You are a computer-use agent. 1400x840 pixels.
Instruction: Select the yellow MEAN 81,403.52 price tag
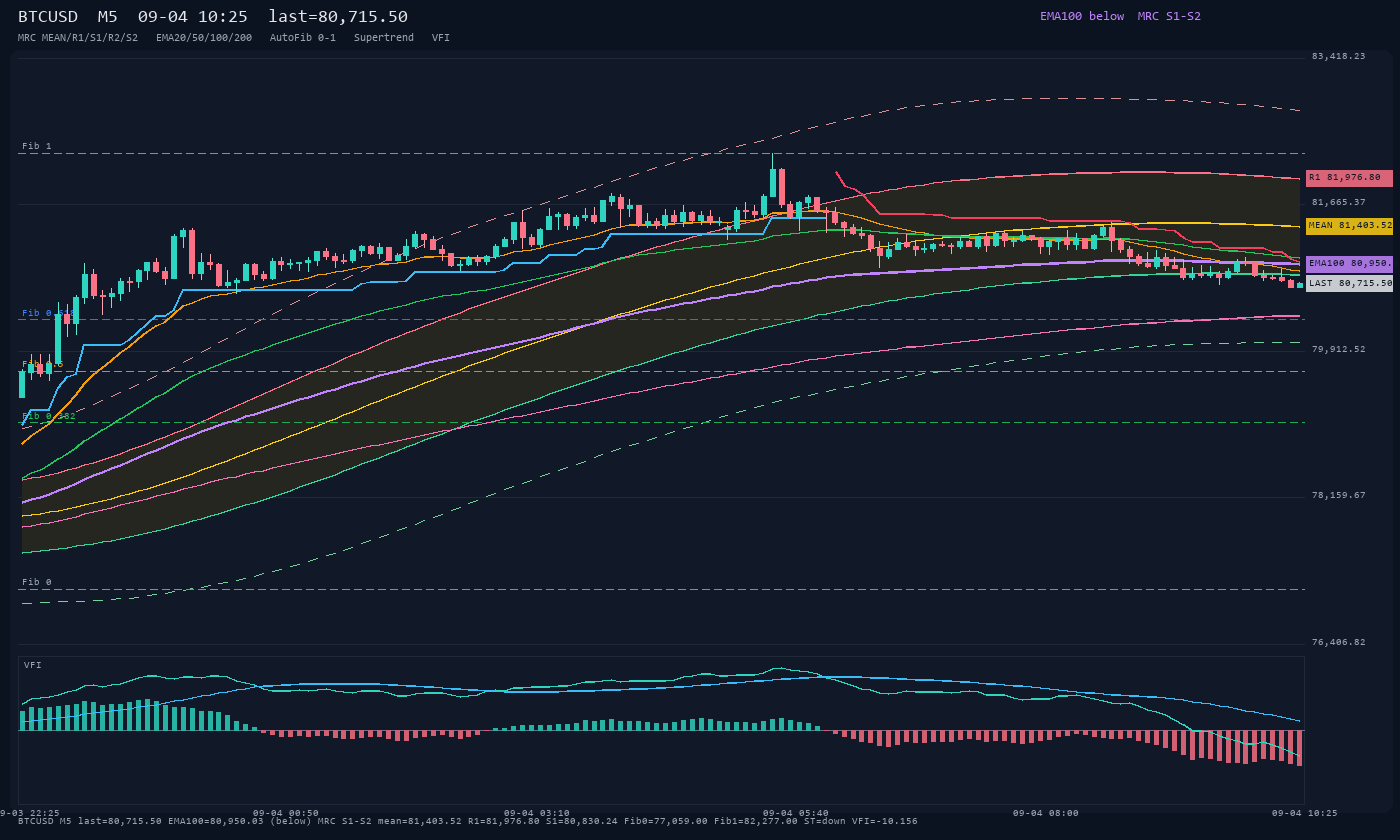(1349, 226)
